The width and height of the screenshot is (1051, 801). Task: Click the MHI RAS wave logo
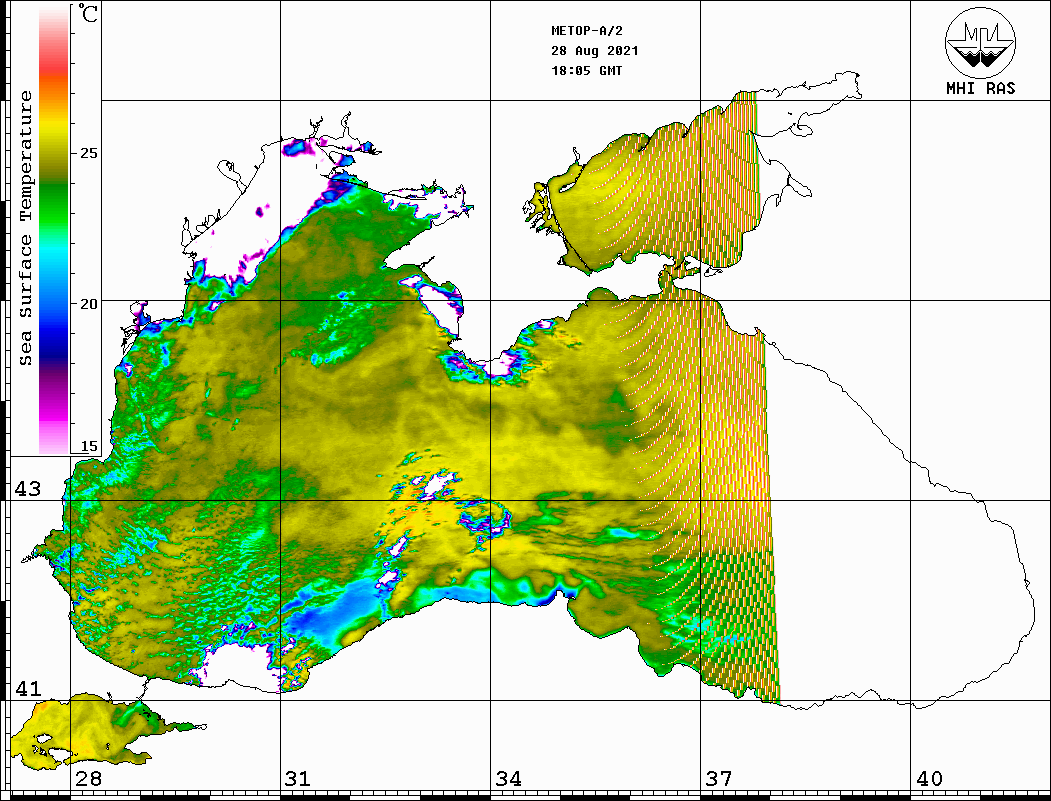pos(980,42)
